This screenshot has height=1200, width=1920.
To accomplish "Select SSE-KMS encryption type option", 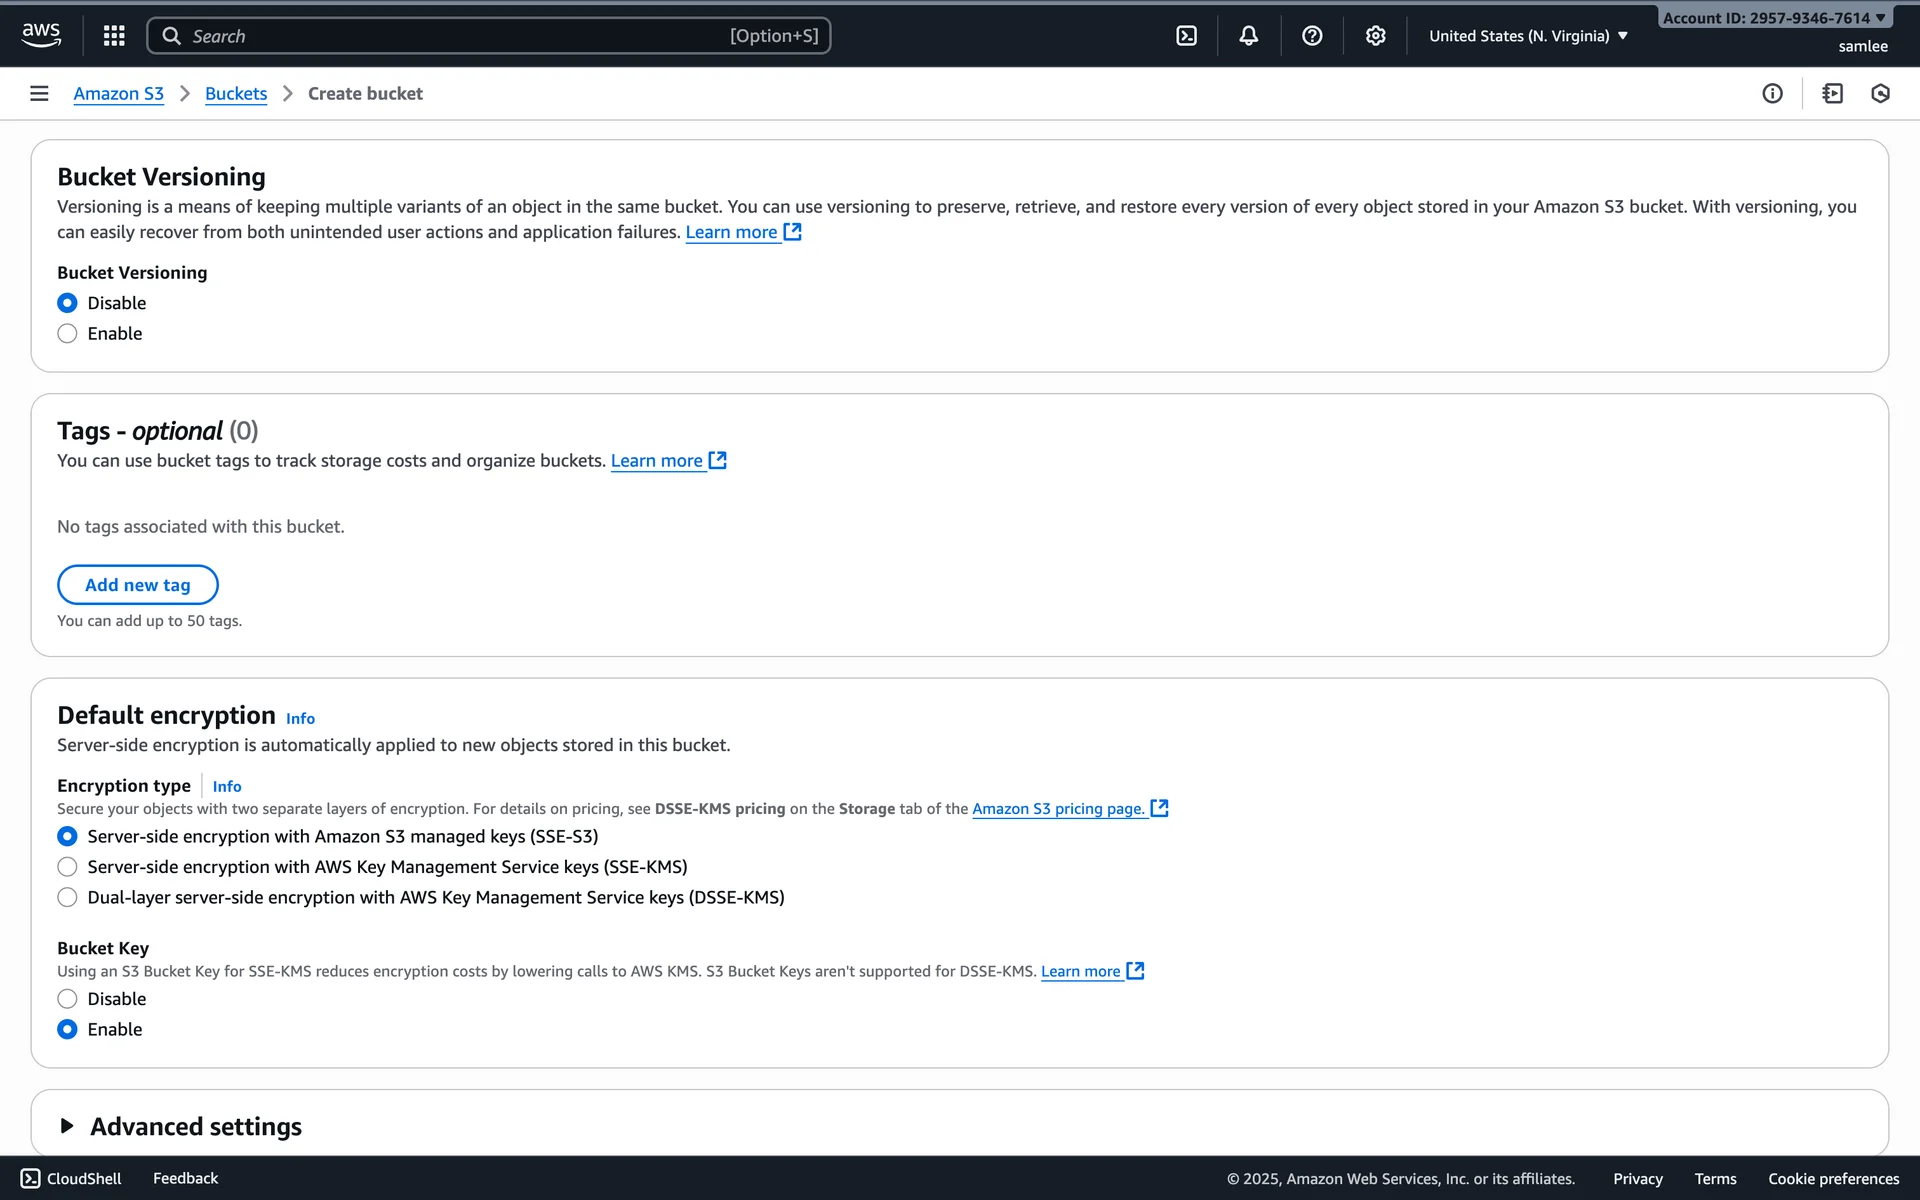I will (67, 867).
